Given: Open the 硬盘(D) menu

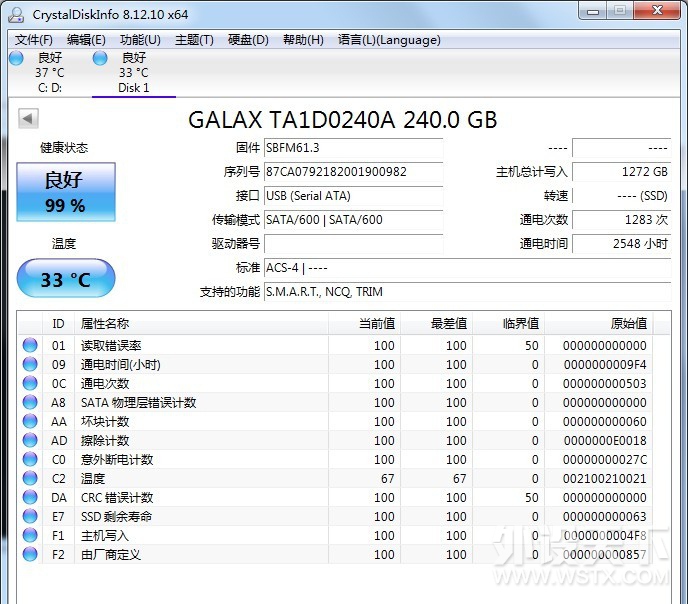Looking at the screenshot, I should pyautogui.click(x=248, y=40).
